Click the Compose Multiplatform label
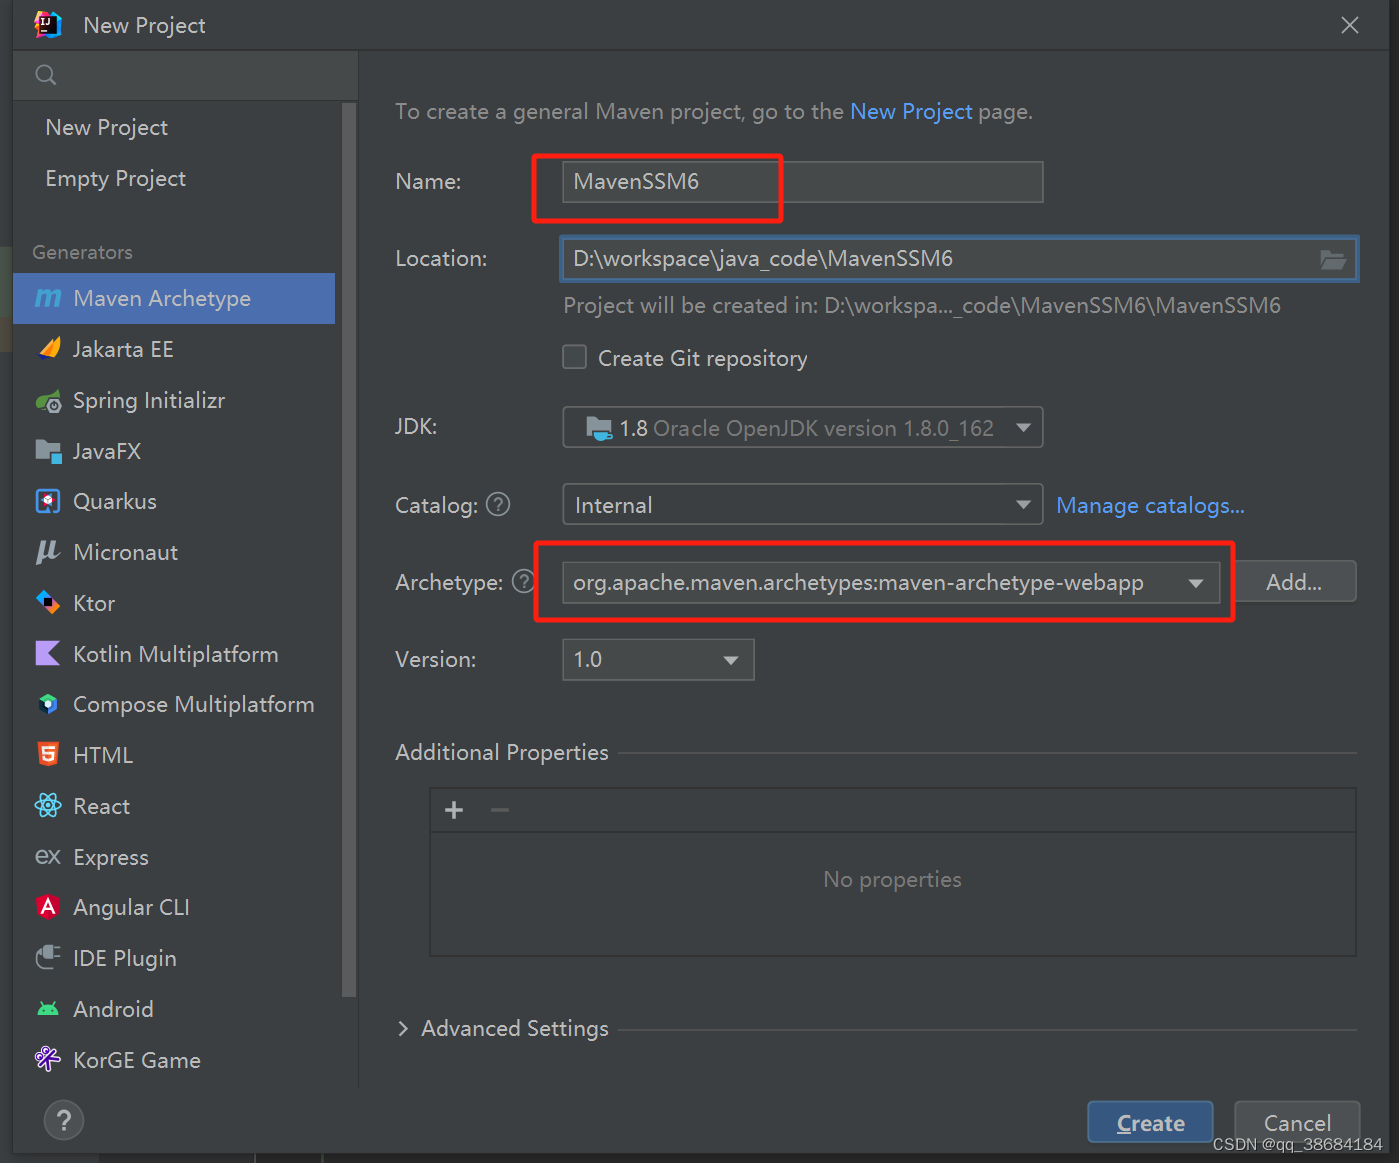The image size is (1399, 1163). 194,704
